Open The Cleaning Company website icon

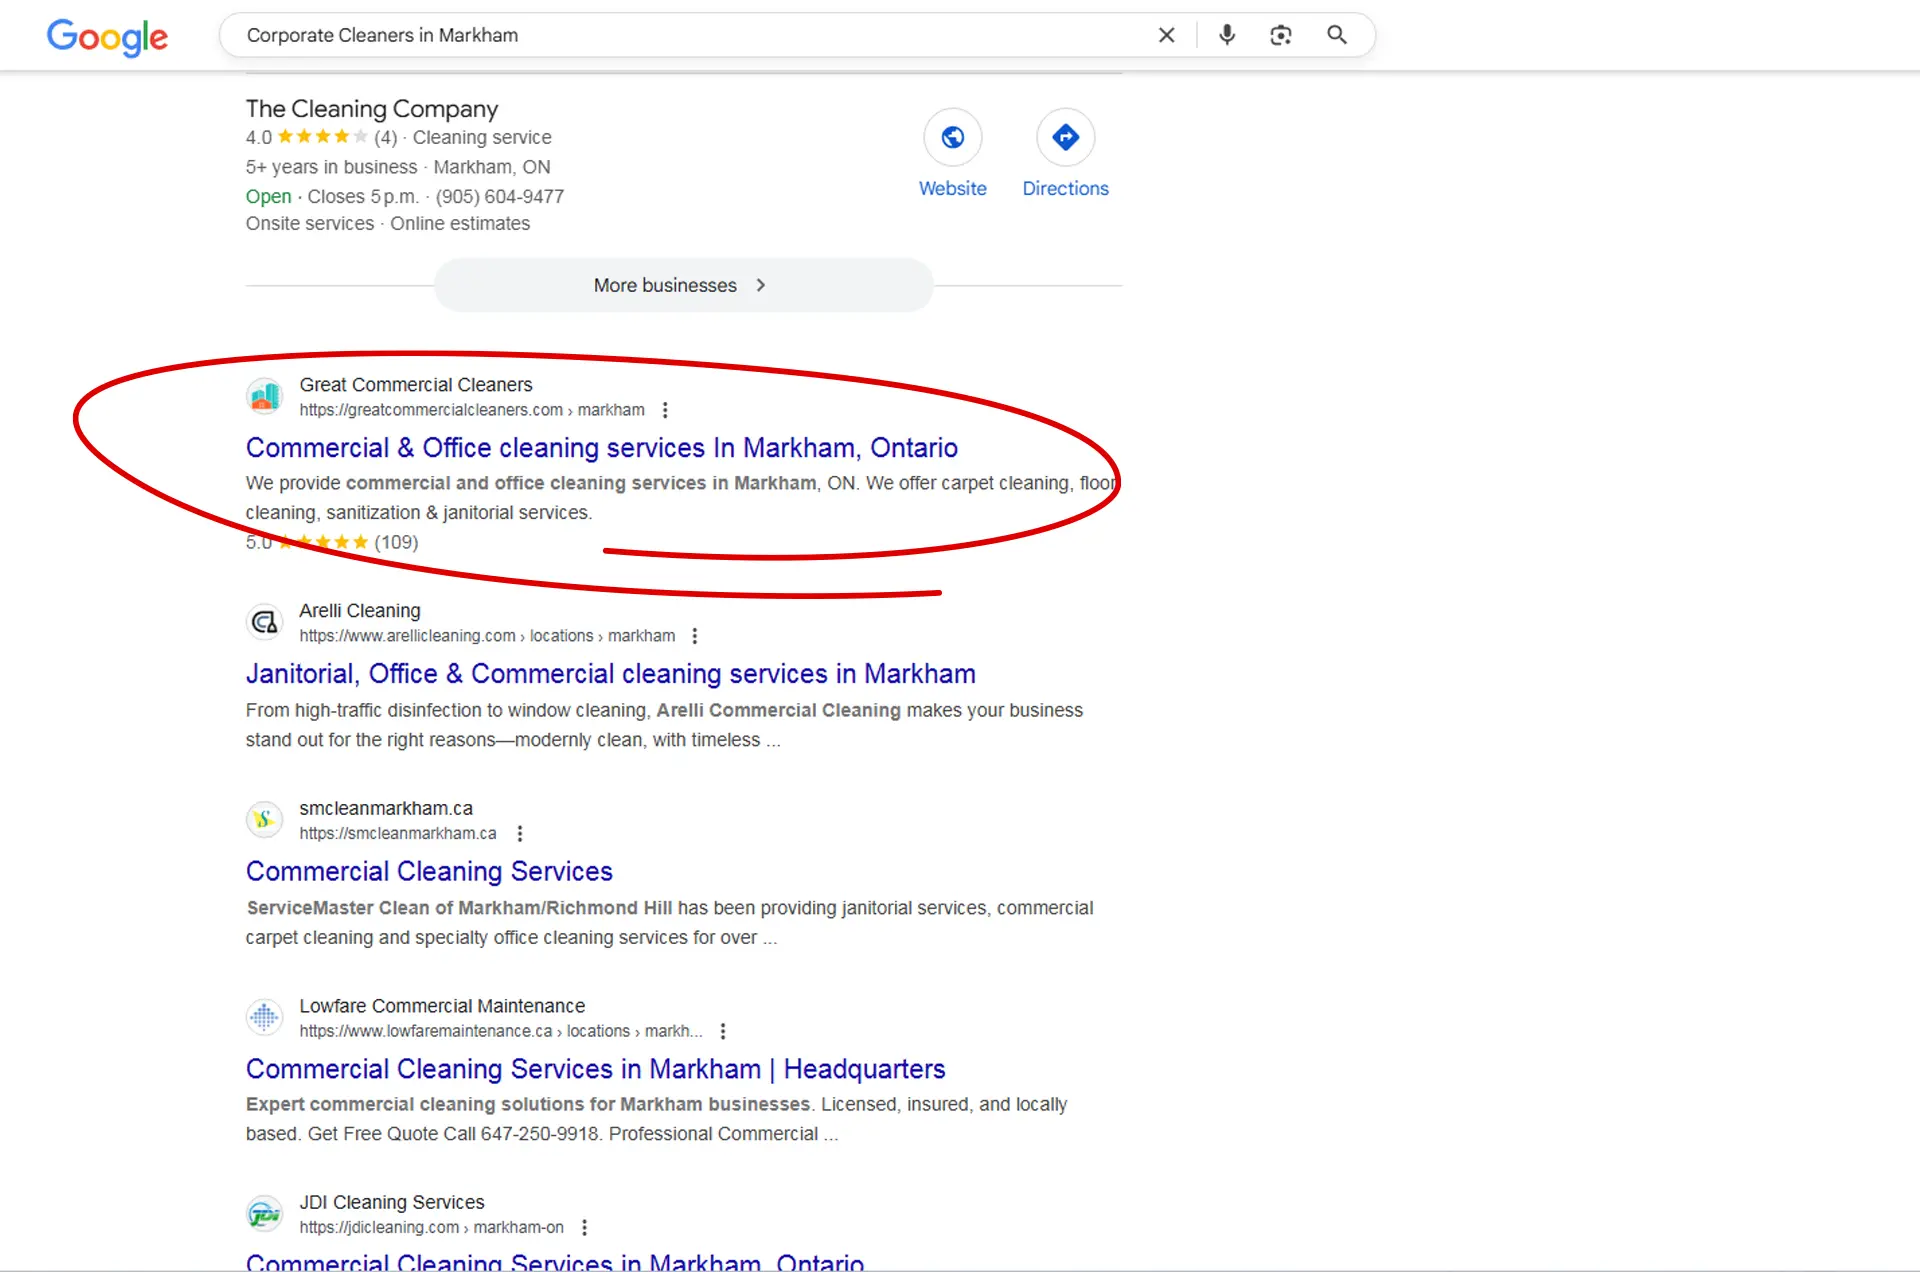952,137
